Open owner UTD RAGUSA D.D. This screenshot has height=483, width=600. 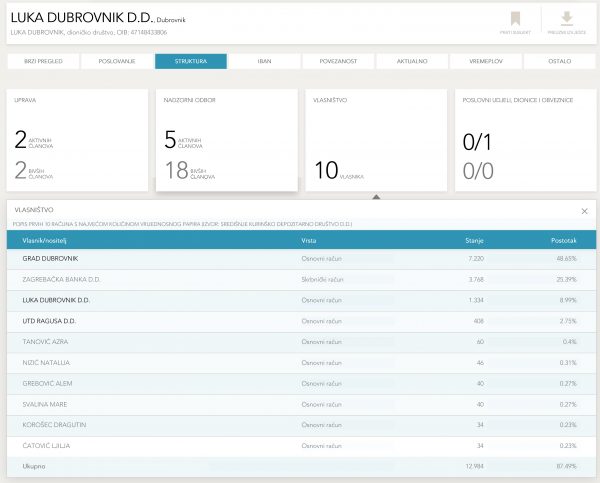(49, 321)
